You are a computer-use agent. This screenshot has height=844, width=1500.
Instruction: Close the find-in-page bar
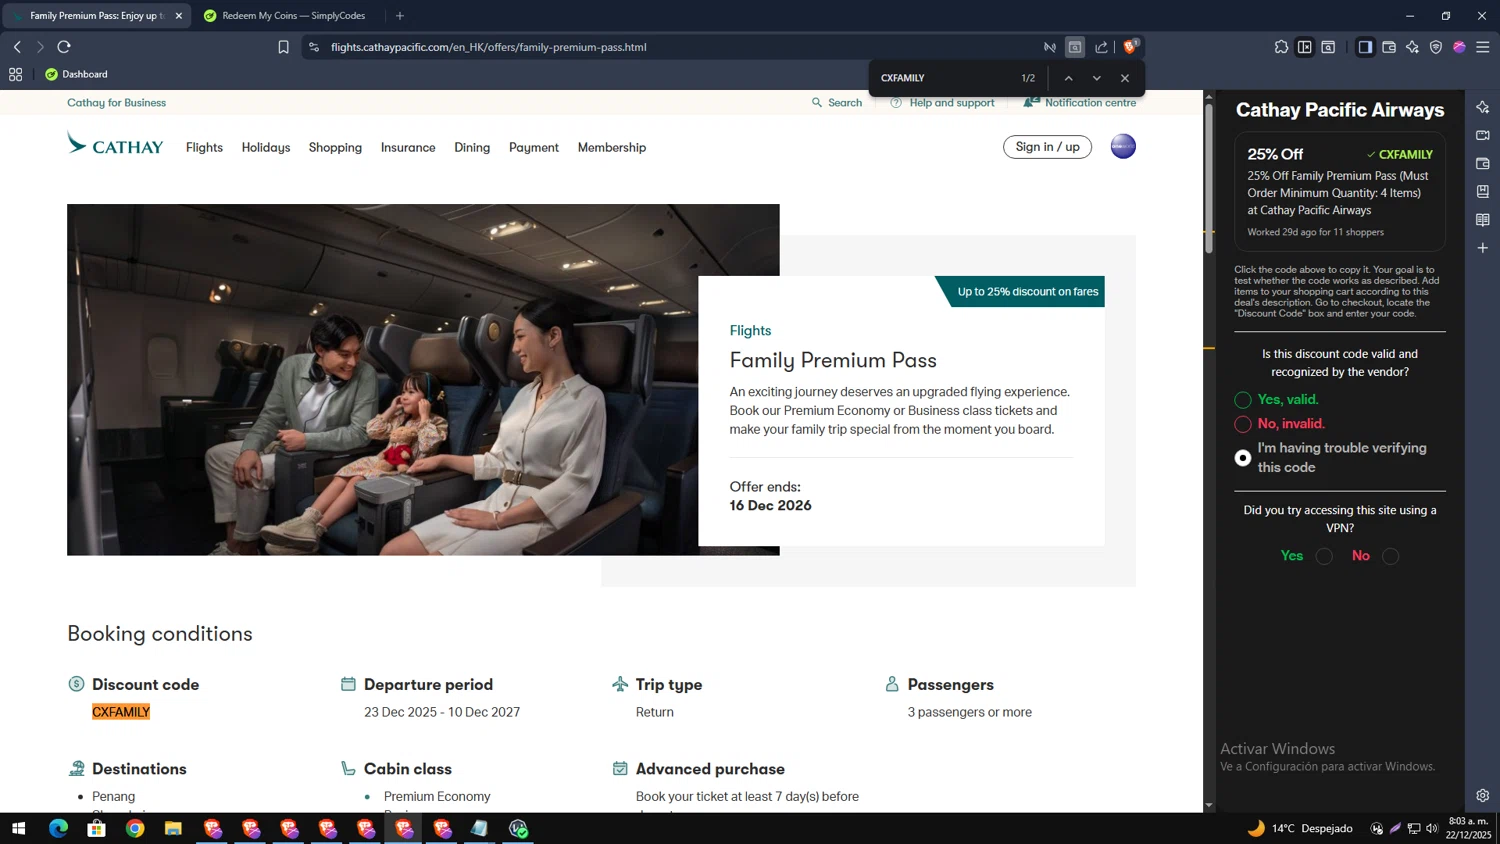(1125, 78)
